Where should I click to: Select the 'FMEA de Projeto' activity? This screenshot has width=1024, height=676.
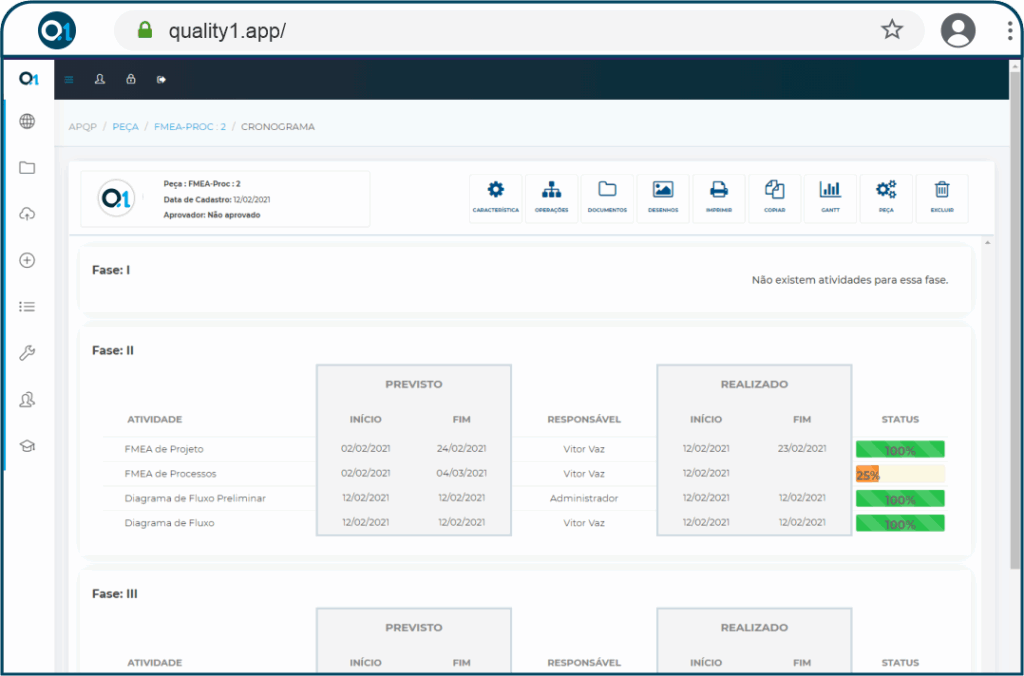point(164,449)
